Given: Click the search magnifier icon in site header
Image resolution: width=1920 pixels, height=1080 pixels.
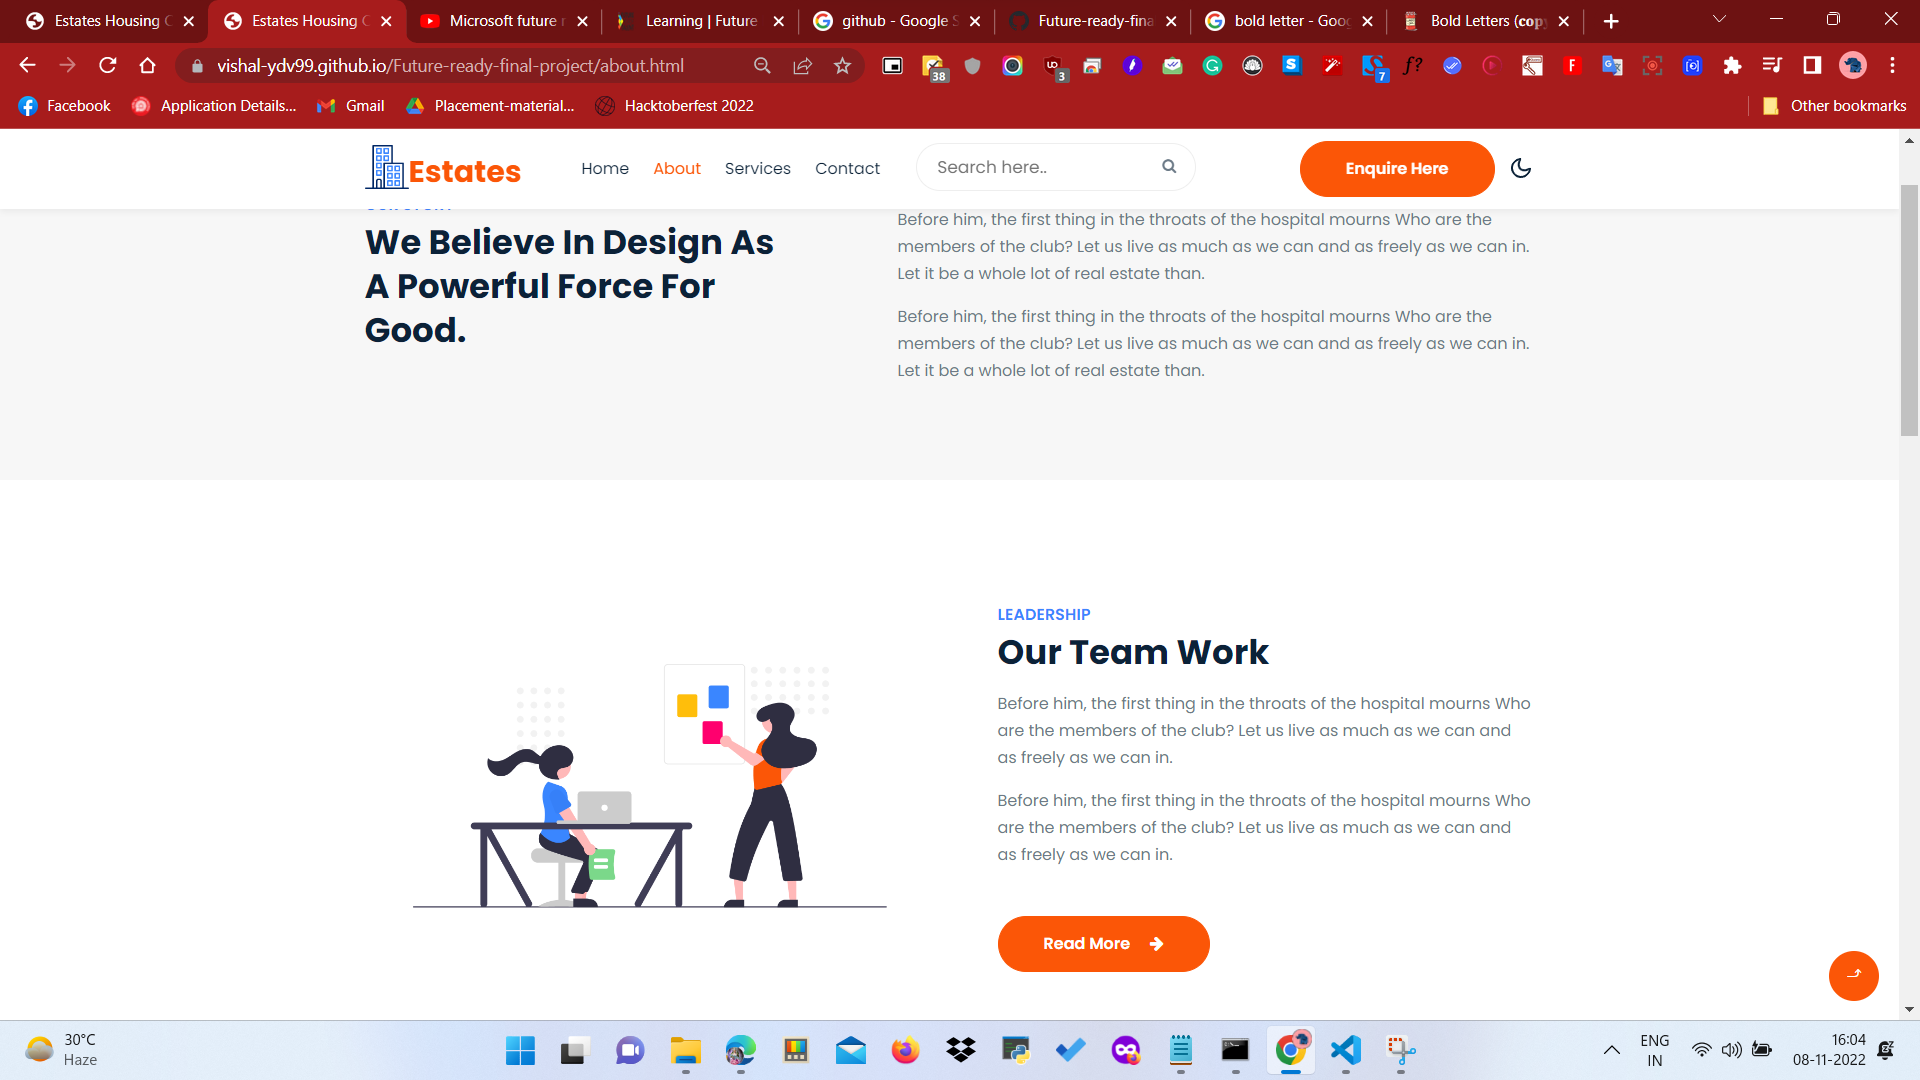Looking at the screenshot, I should click(1169, 167).
